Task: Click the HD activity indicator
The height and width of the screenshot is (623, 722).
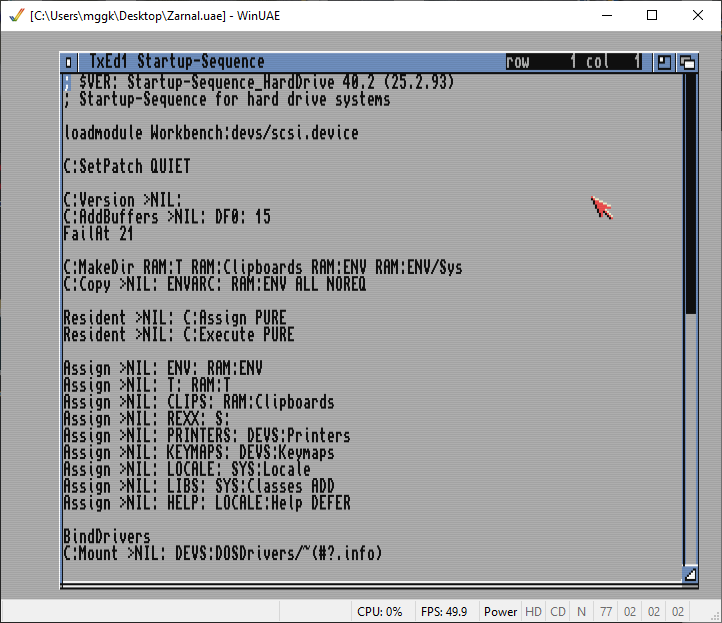Action: pos(533,611)
